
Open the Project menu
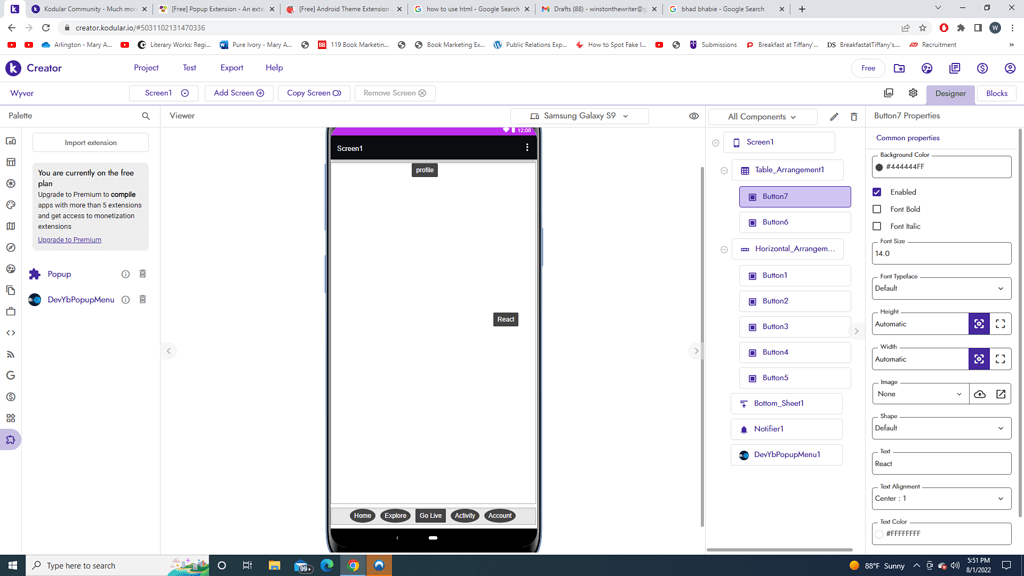coord(146,68)
